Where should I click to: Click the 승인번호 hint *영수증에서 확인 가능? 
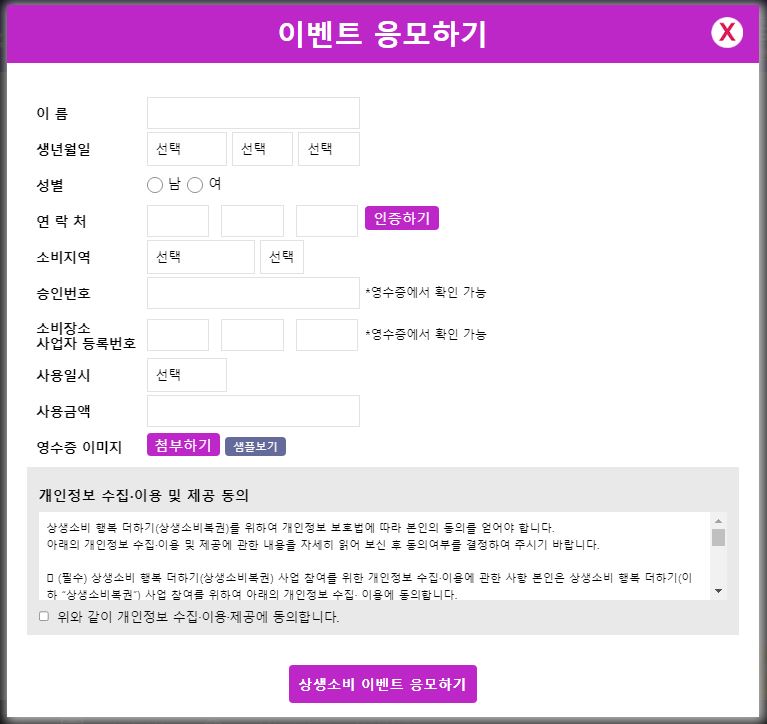[x=426, y=293]
